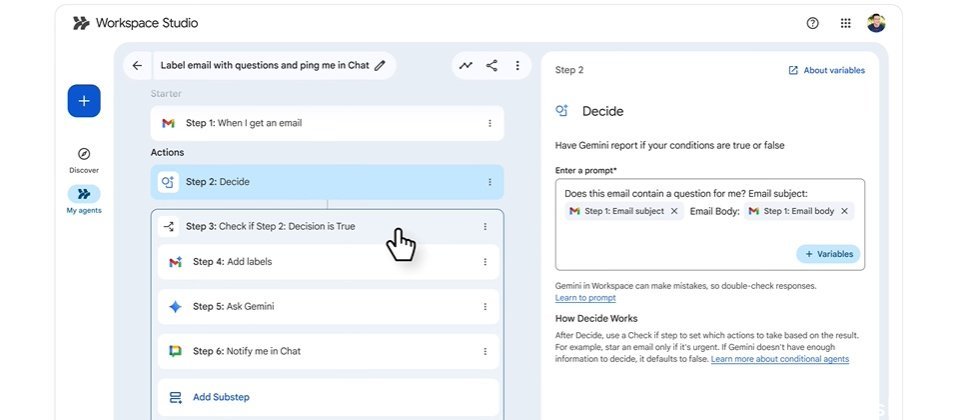The height and width of the screenshot is (420, 960).
Task: Open the Google apps grid launcher
Action: click(845, 23)
